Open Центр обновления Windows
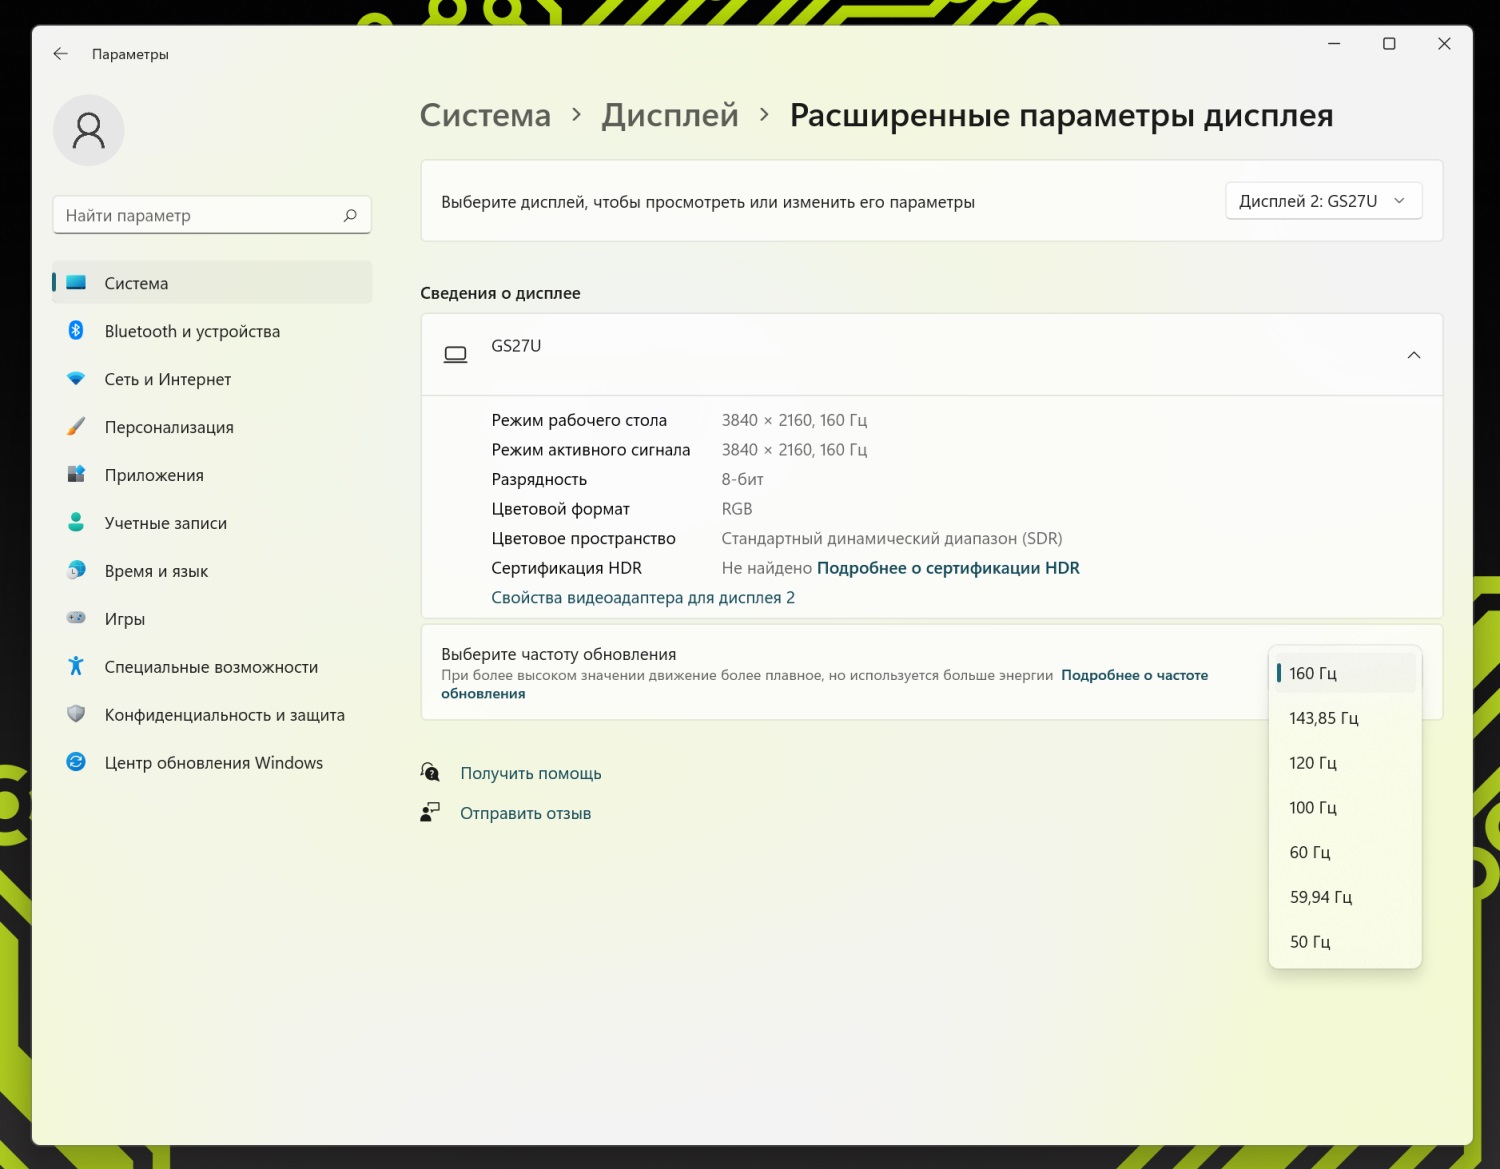Screen dimensions: 1500x1169 coord(213,763)
